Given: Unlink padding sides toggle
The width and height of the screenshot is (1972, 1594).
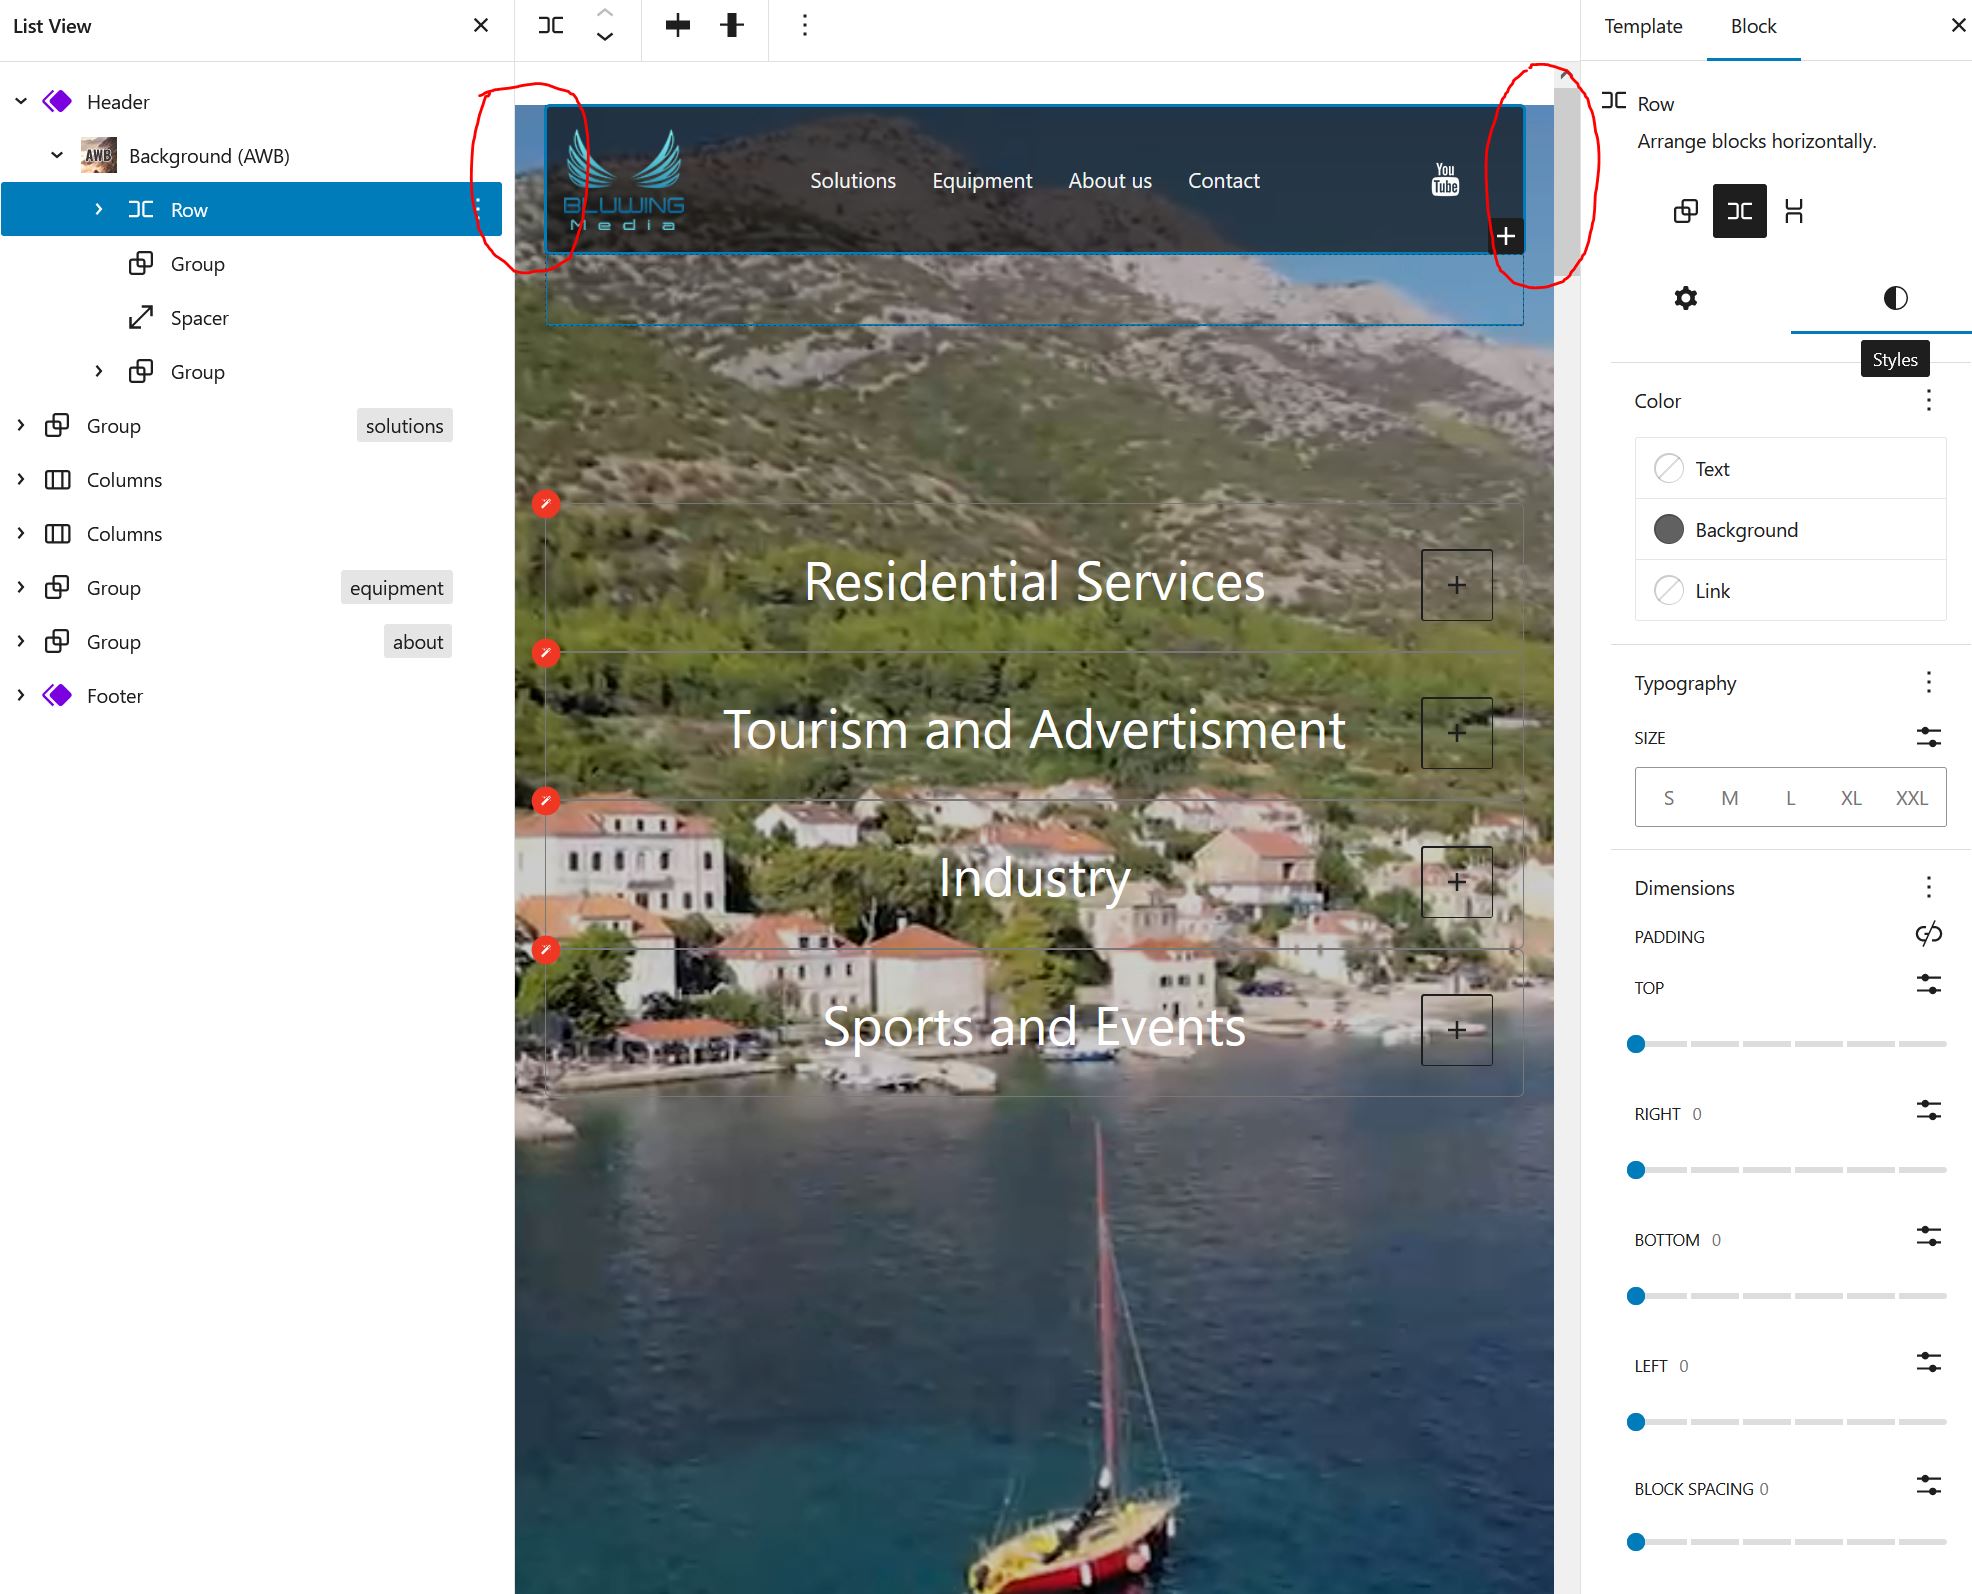Looking at the screenshot, I should [x=1928, y=934].
